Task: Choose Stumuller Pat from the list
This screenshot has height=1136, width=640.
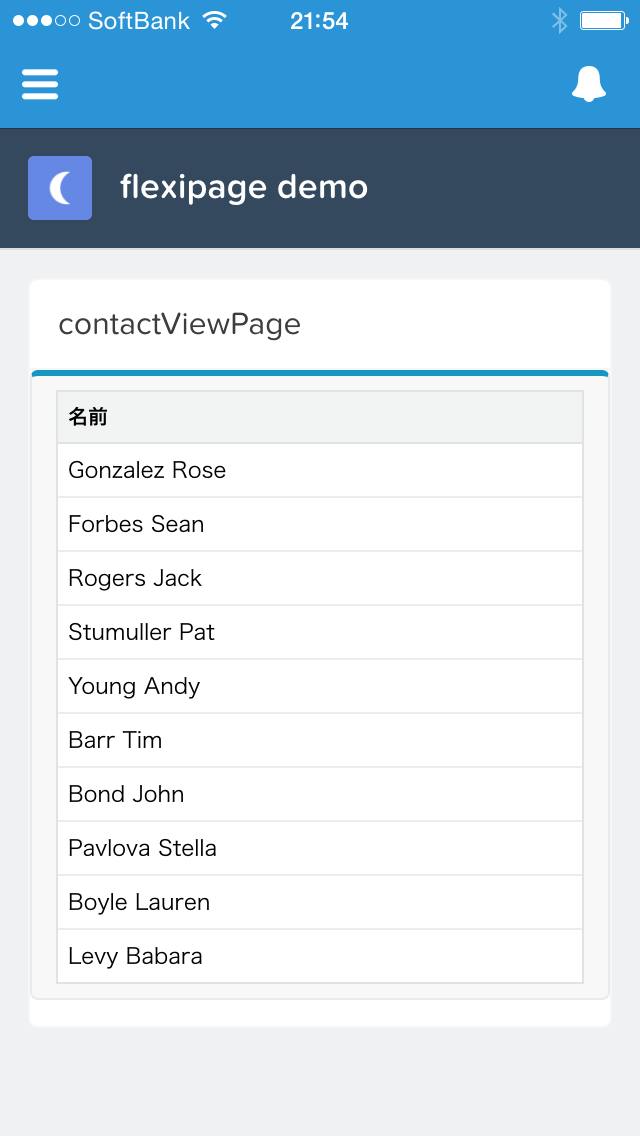Action: [141, 632]
